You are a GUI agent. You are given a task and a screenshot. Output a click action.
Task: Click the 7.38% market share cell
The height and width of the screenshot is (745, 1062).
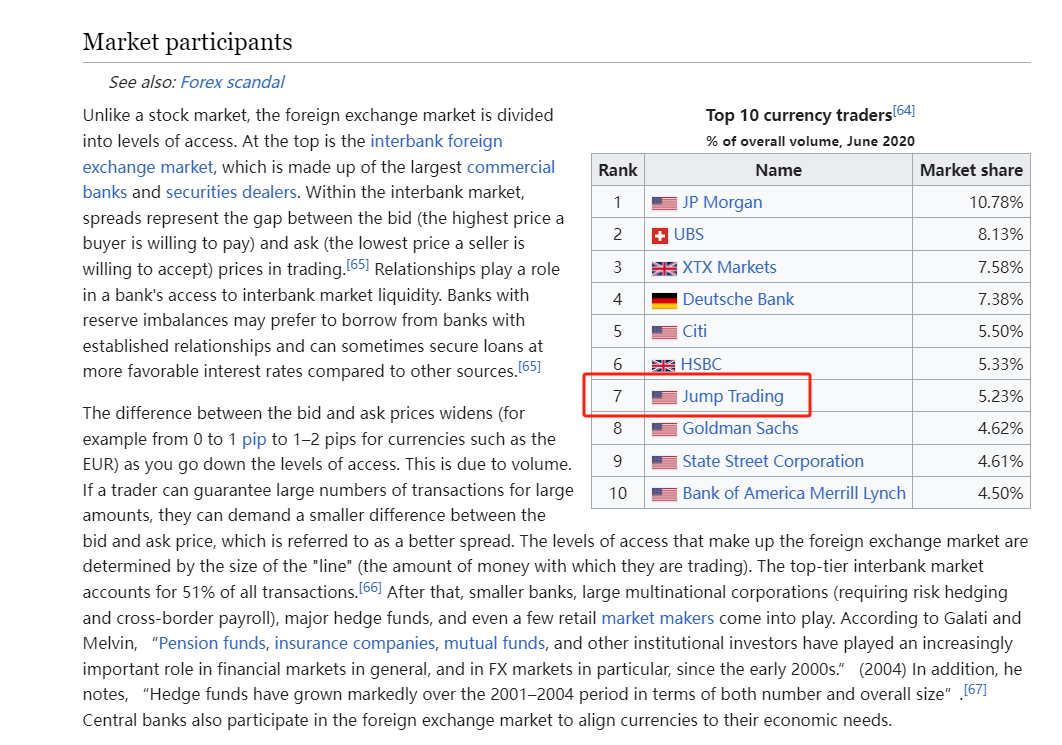(x=971, y=299)
